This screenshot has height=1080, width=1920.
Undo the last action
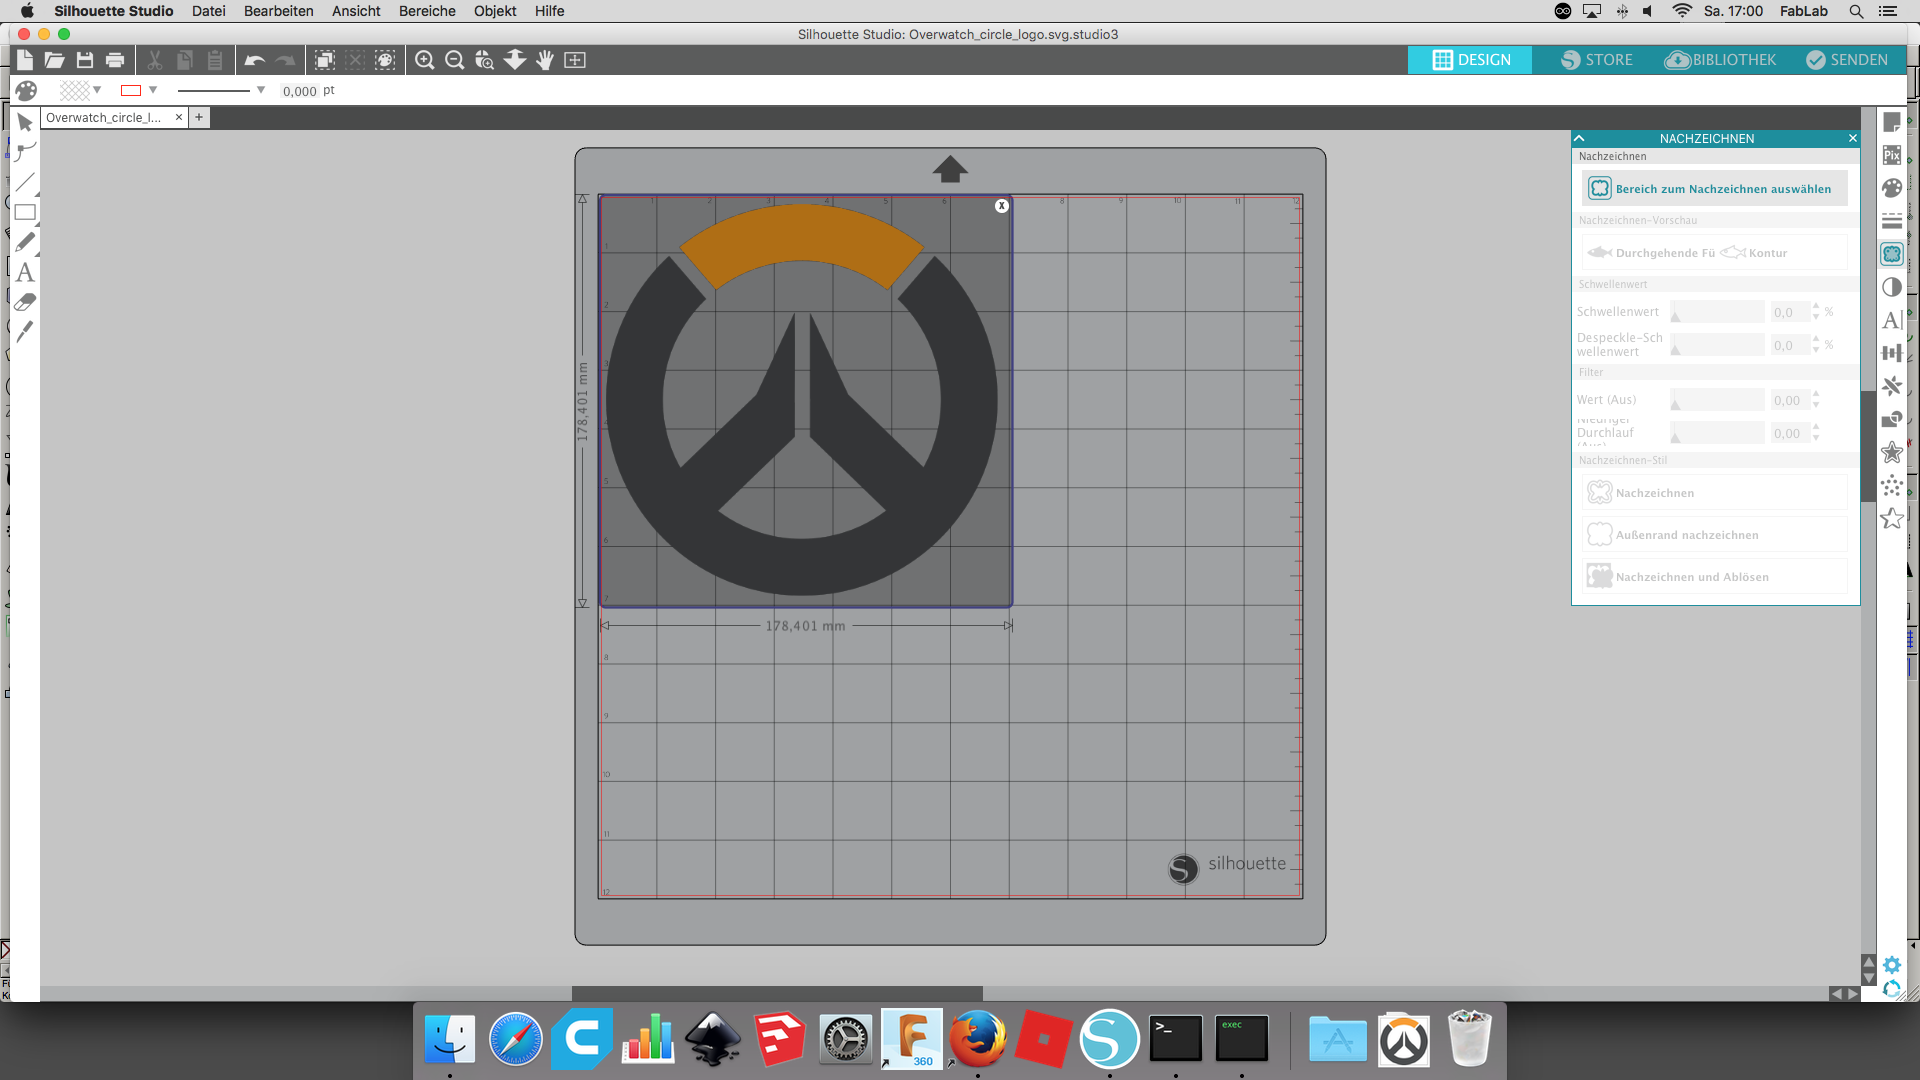tap(254, 60)
